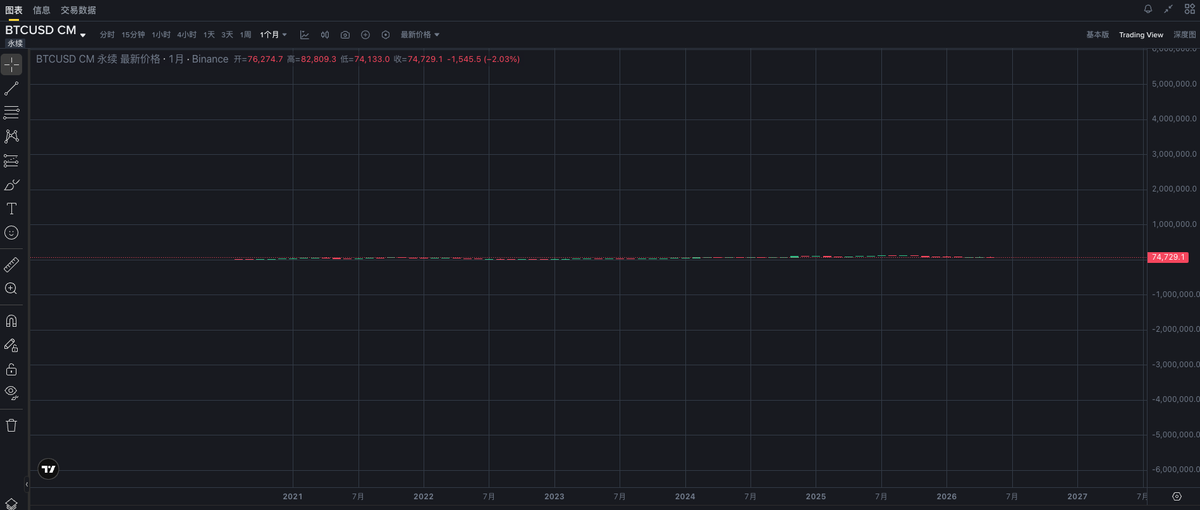Screen dimensions: 1200x510
Task: Open the indicators chart icon
Action: pyautogui.click(x=304, y=34)
